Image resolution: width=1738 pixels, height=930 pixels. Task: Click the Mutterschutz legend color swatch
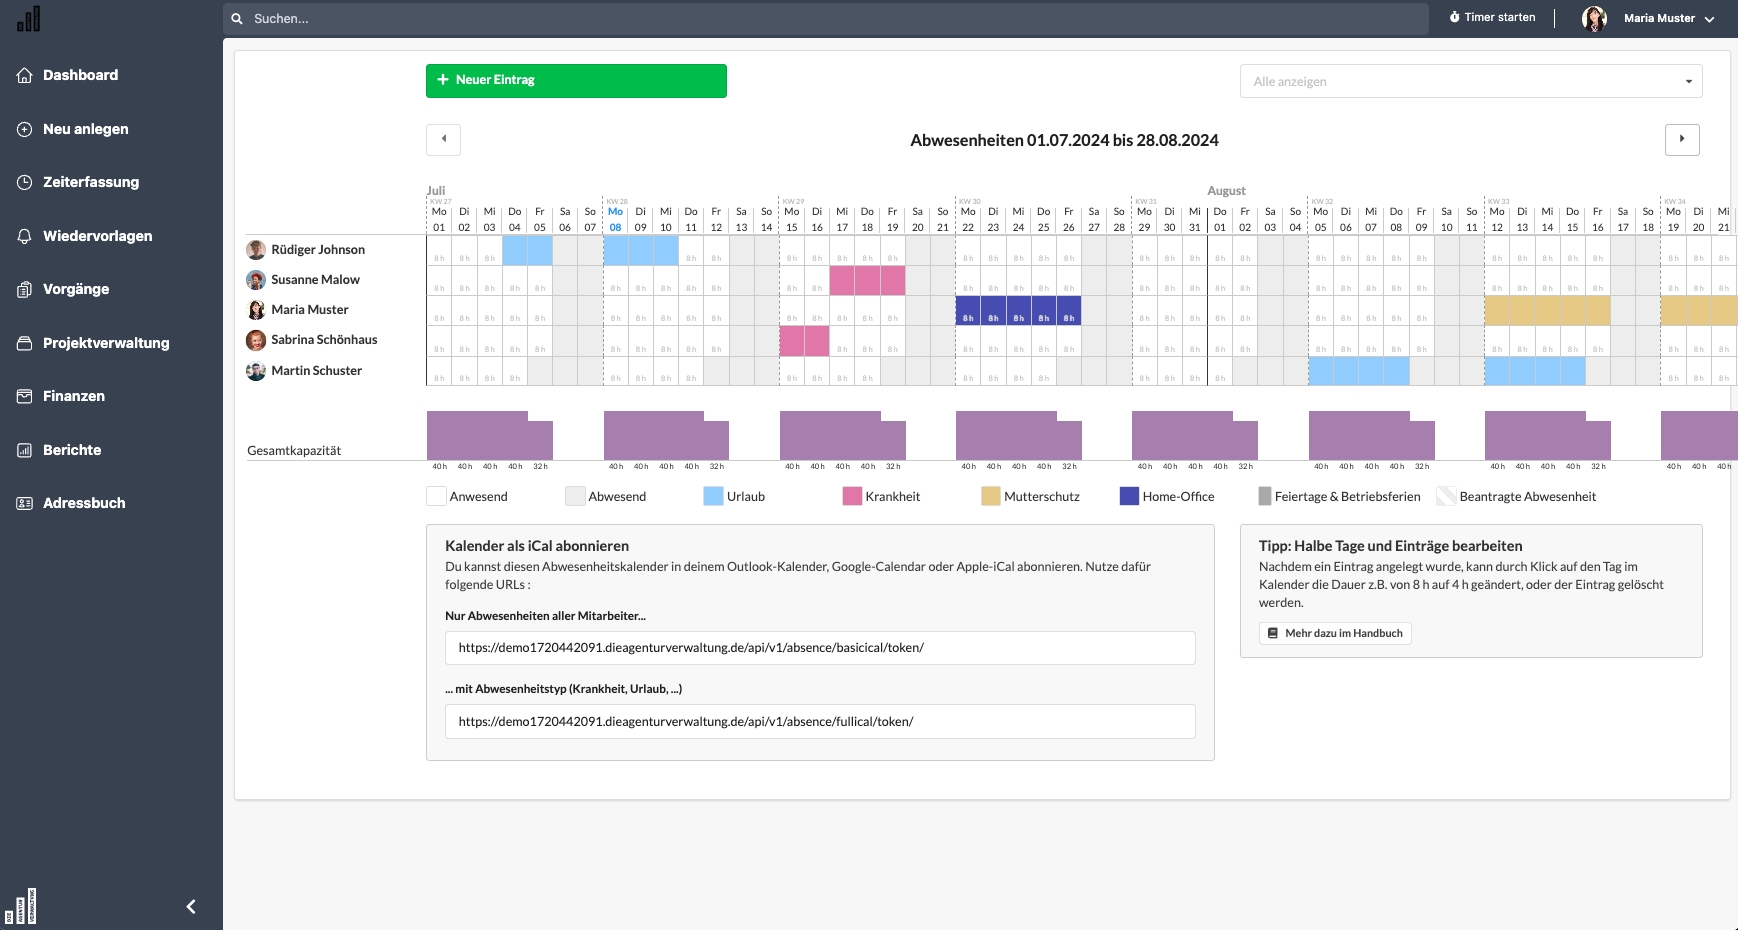[x=990, y=496]
